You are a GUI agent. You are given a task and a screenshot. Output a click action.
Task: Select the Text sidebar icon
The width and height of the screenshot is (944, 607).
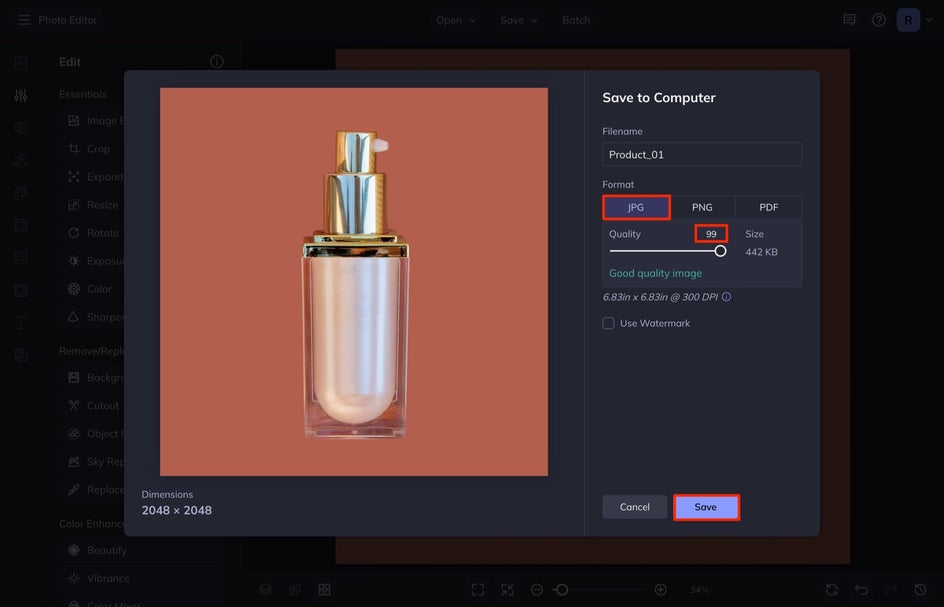pyautogui.click(x=21, y=323)
